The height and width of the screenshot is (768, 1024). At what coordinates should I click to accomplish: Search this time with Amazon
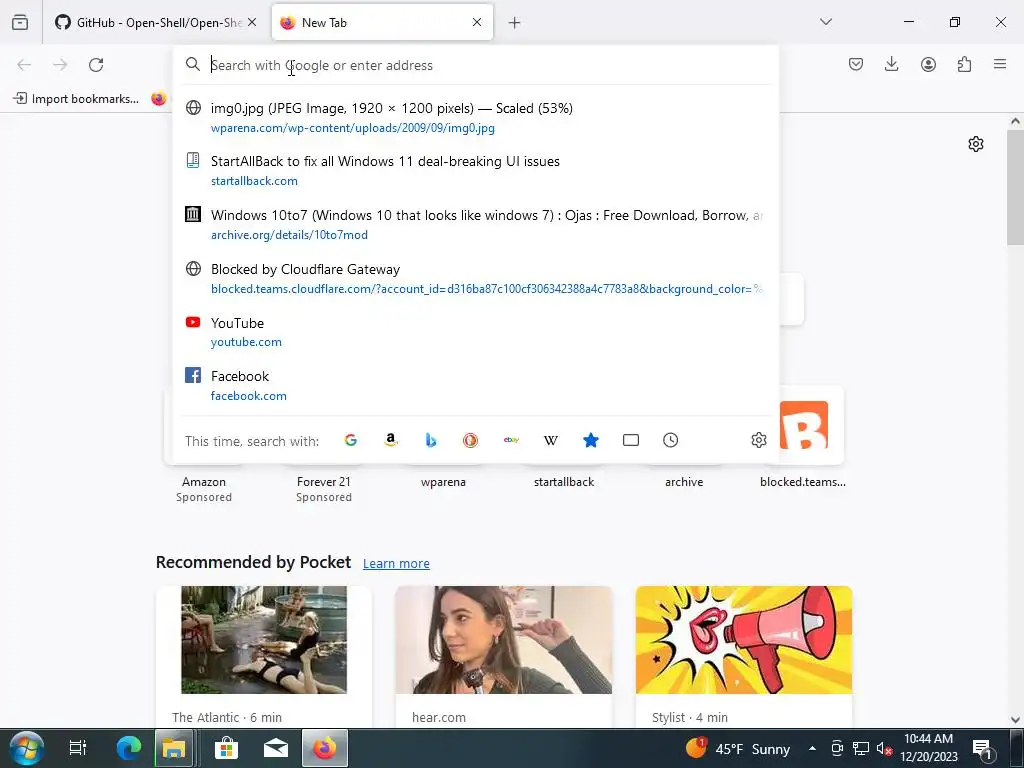tap(391, 440)
